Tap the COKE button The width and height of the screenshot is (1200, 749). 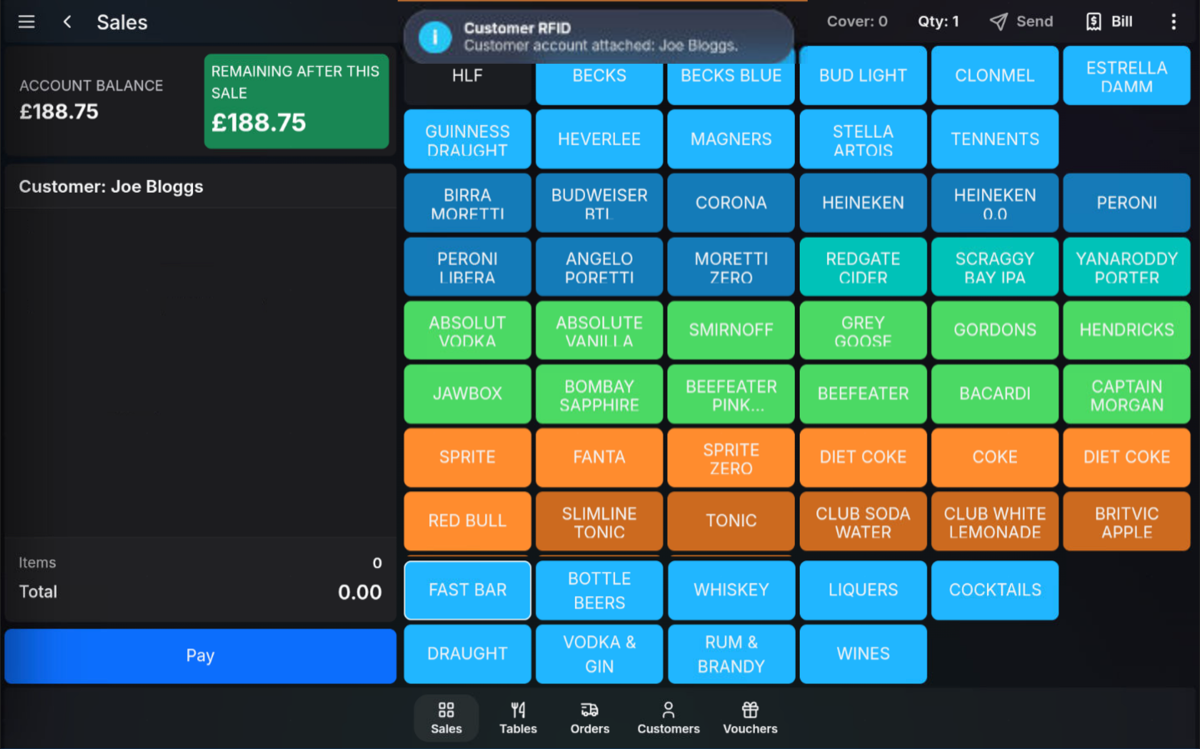coord(995,458)
